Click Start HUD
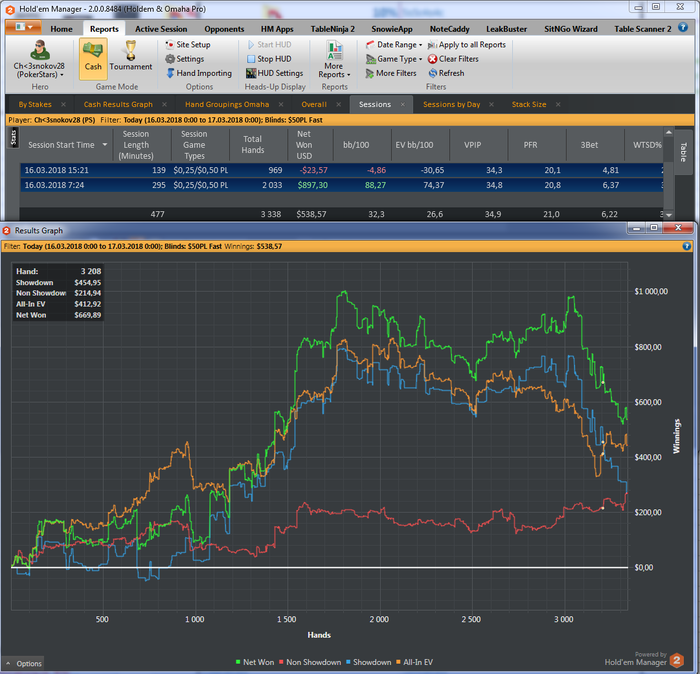 (x=269, y=45)
